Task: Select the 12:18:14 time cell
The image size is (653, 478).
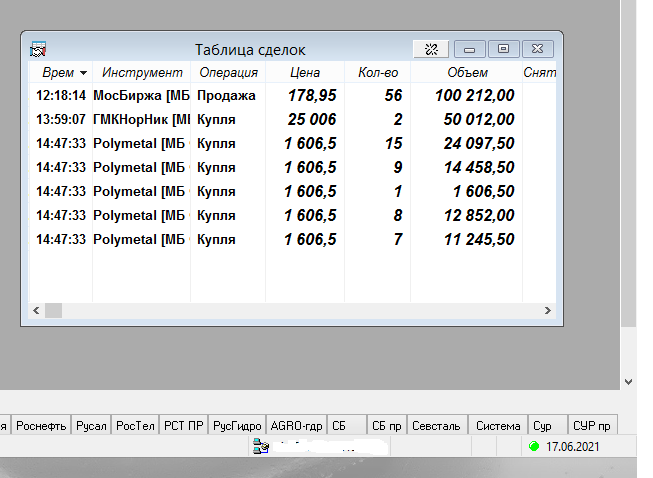Action: [61, 95]
